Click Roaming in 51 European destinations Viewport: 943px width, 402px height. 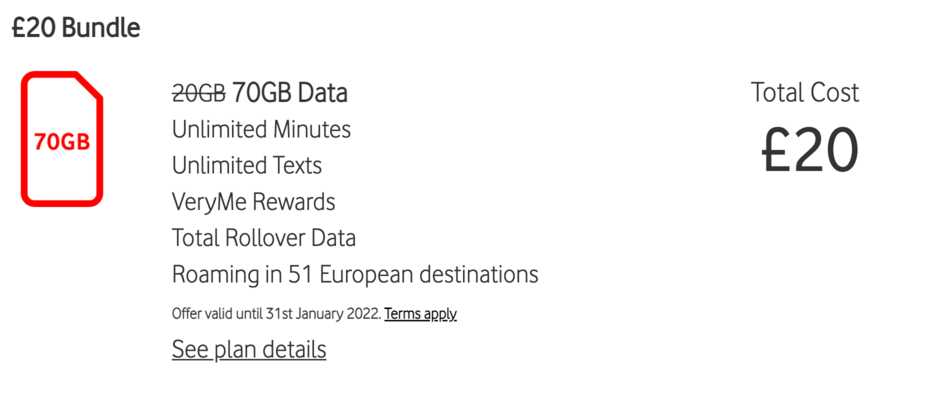355,275
